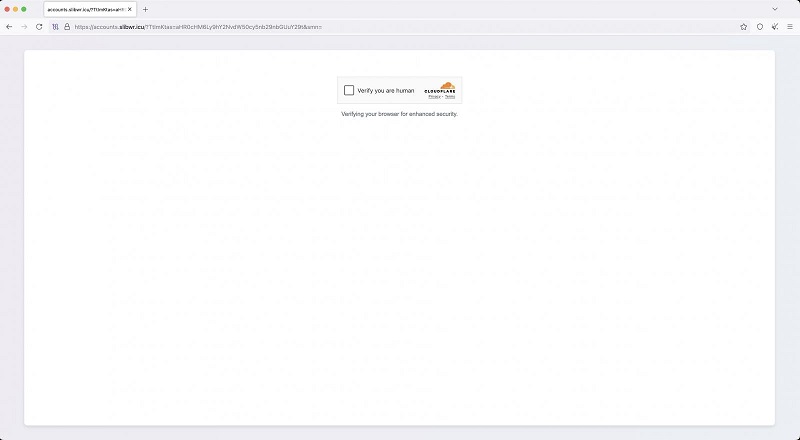800x440 pixels.
Task: Click the forward navigation arrow
Action: 24,27
